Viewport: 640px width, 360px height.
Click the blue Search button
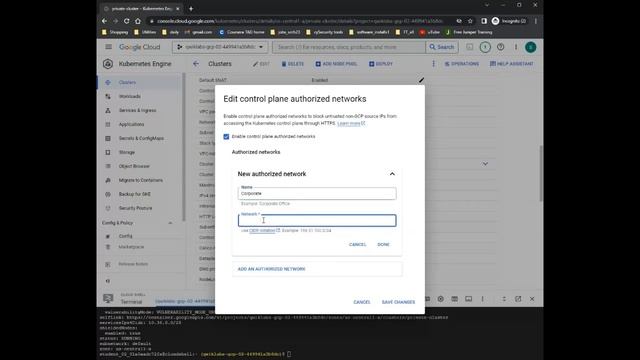442,47
